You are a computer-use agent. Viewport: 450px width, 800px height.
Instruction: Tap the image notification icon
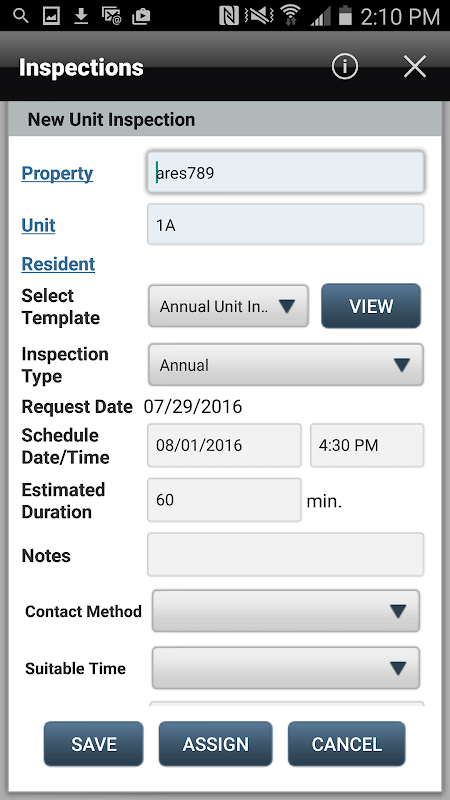pos(51,16)
